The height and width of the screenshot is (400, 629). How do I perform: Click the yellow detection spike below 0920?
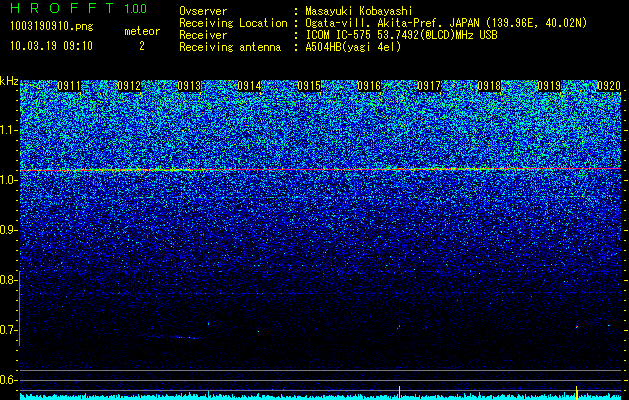(576, 391)
